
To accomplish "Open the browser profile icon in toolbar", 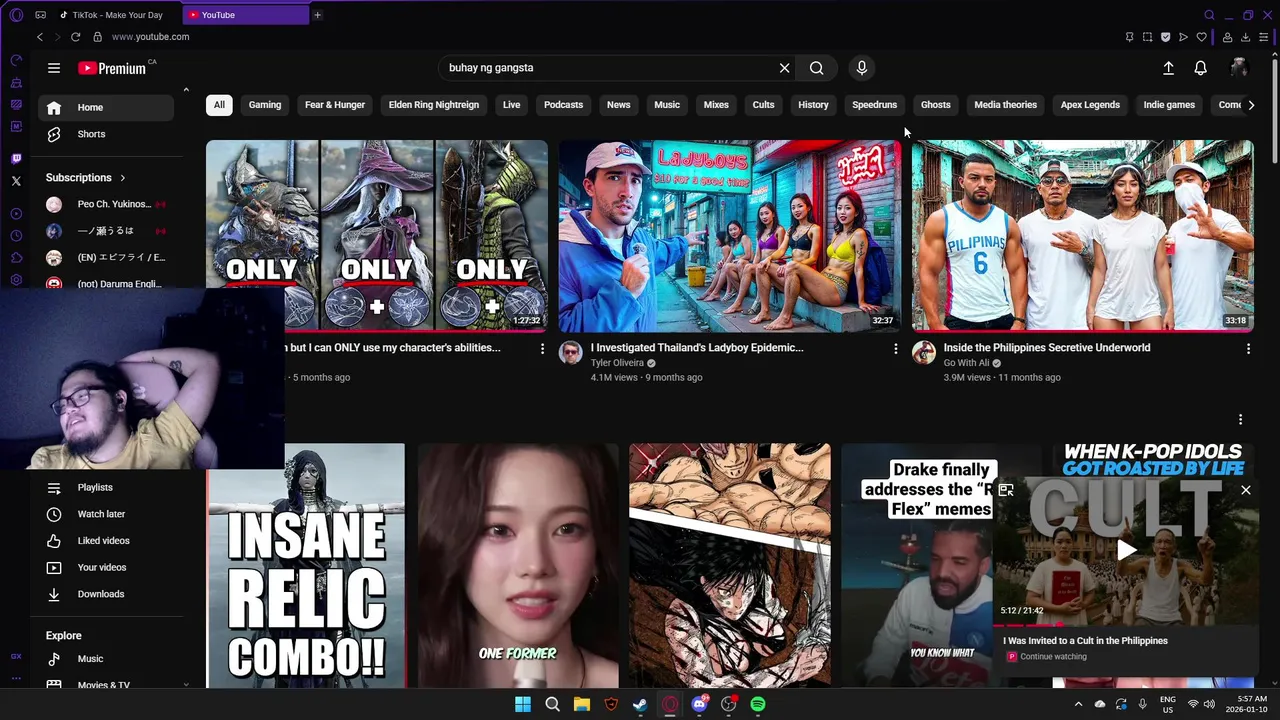I will (x=1227, y=37).
